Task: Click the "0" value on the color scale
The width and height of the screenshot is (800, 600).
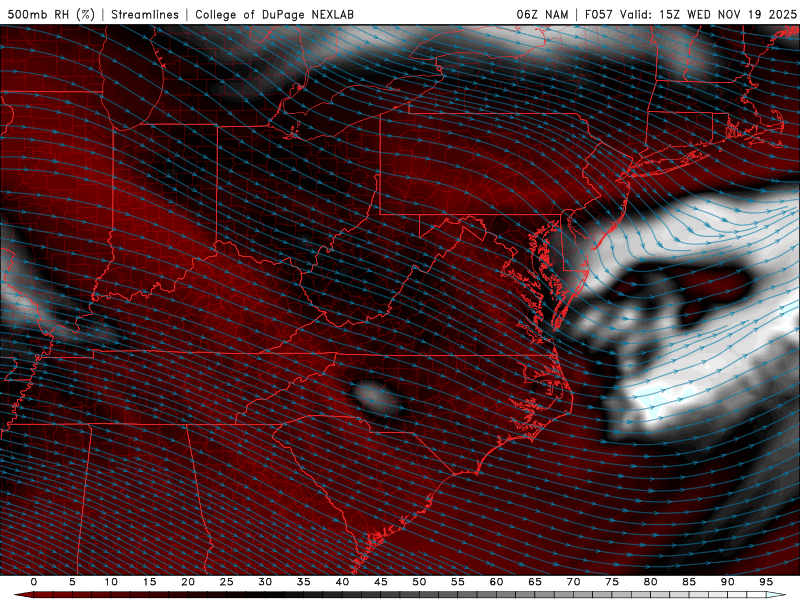Action: [34, 582]
